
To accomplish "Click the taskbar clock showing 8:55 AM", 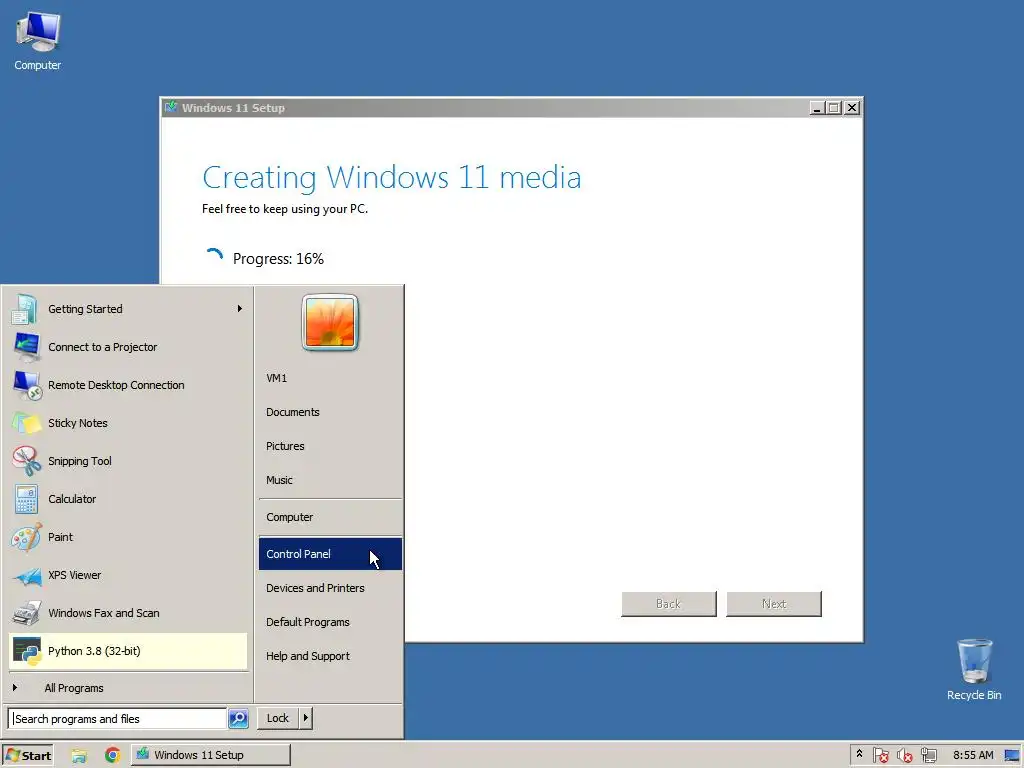I will 973,756.
